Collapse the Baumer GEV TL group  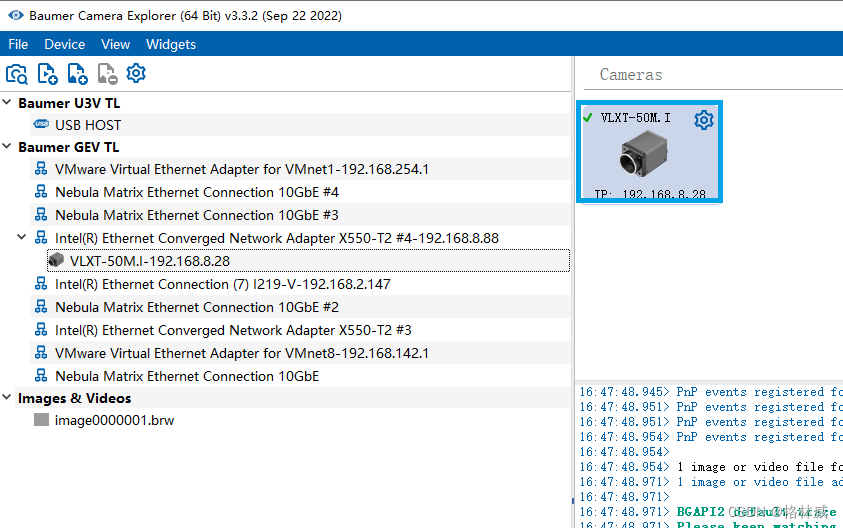pyautogui.click(x=7, y=146)
